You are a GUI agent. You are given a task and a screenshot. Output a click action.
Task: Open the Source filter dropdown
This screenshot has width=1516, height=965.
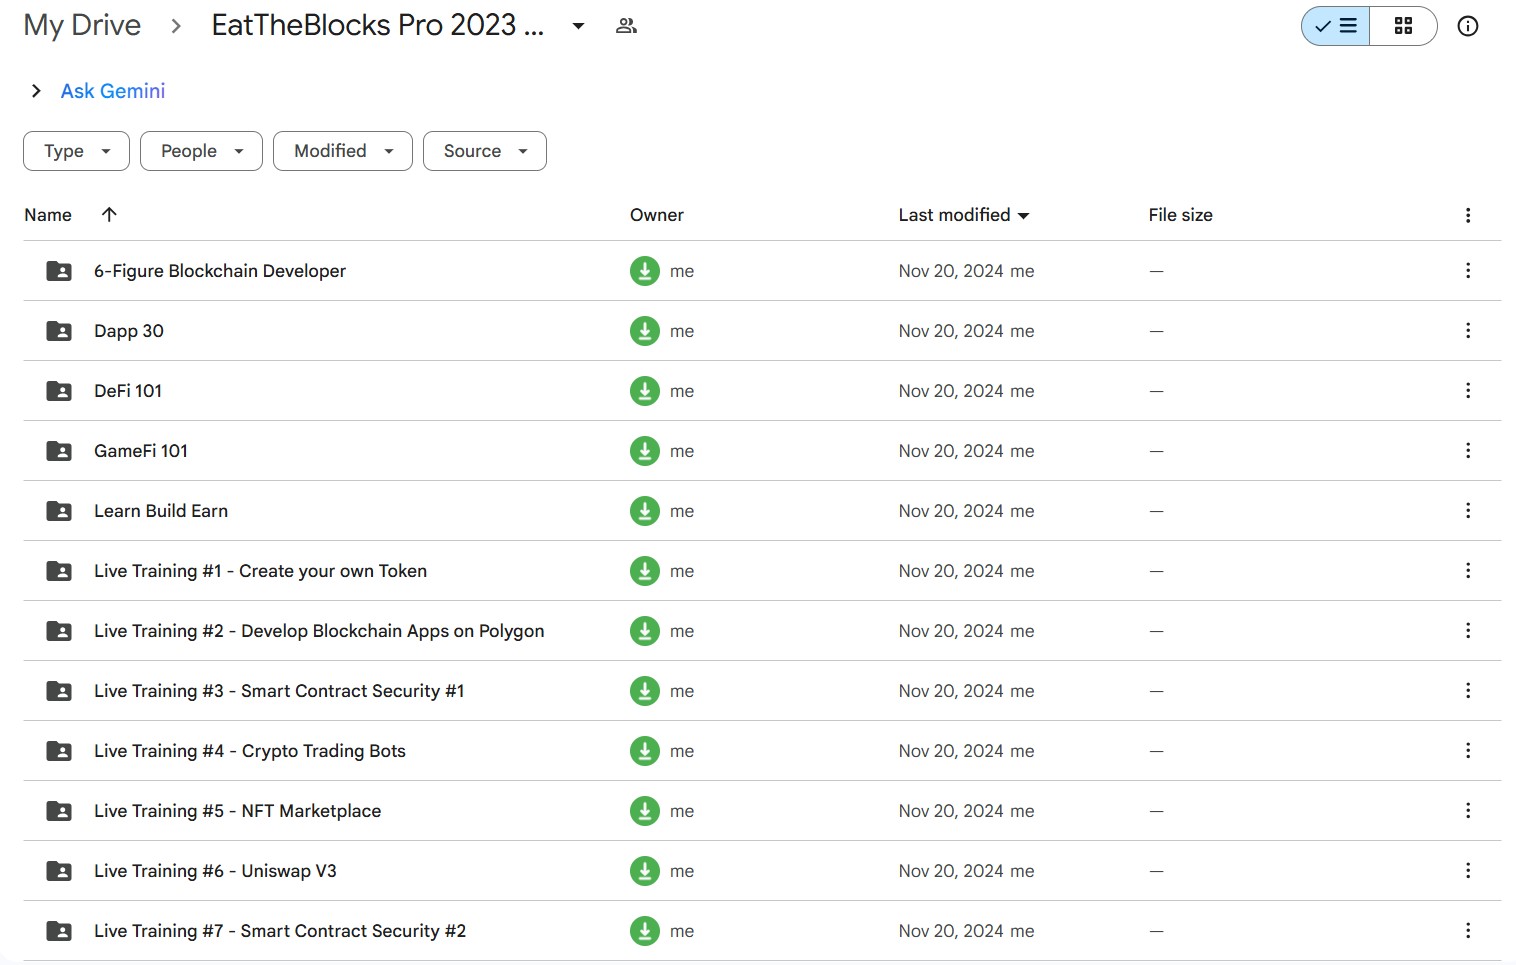[x=484, y=151]
